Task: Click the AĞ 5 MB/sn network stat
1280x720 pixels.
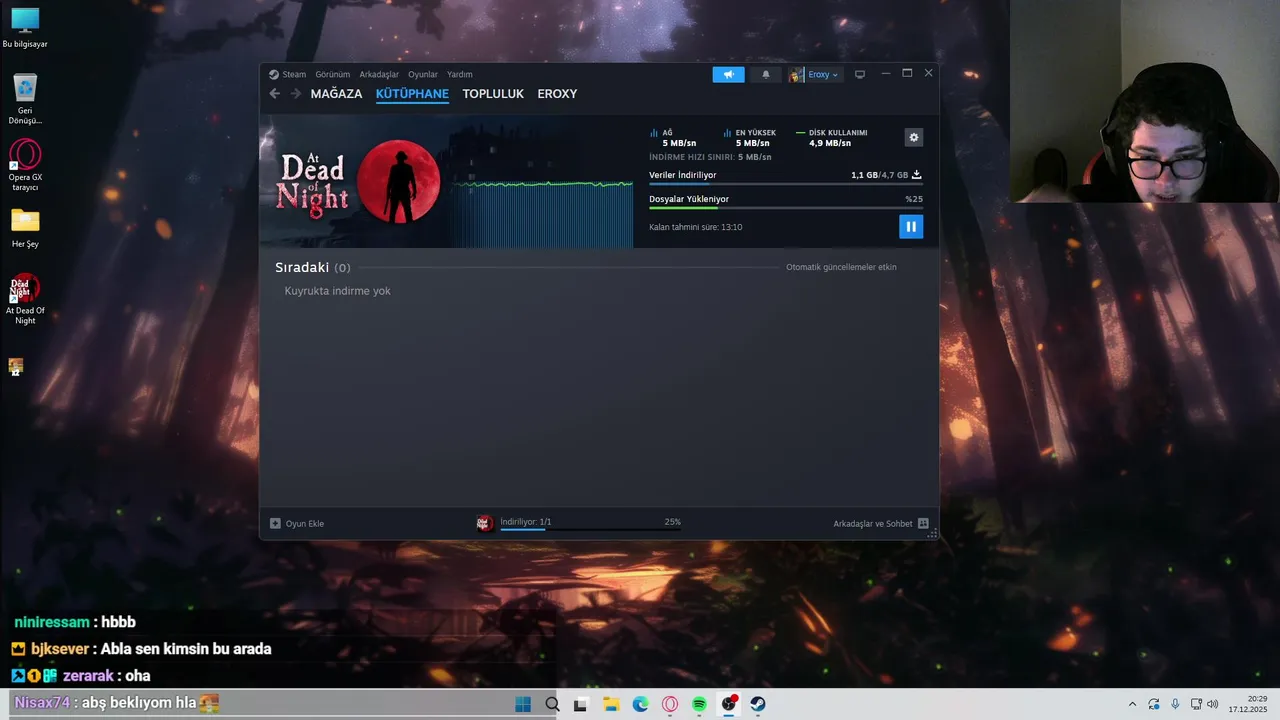Action: [673, 138]
